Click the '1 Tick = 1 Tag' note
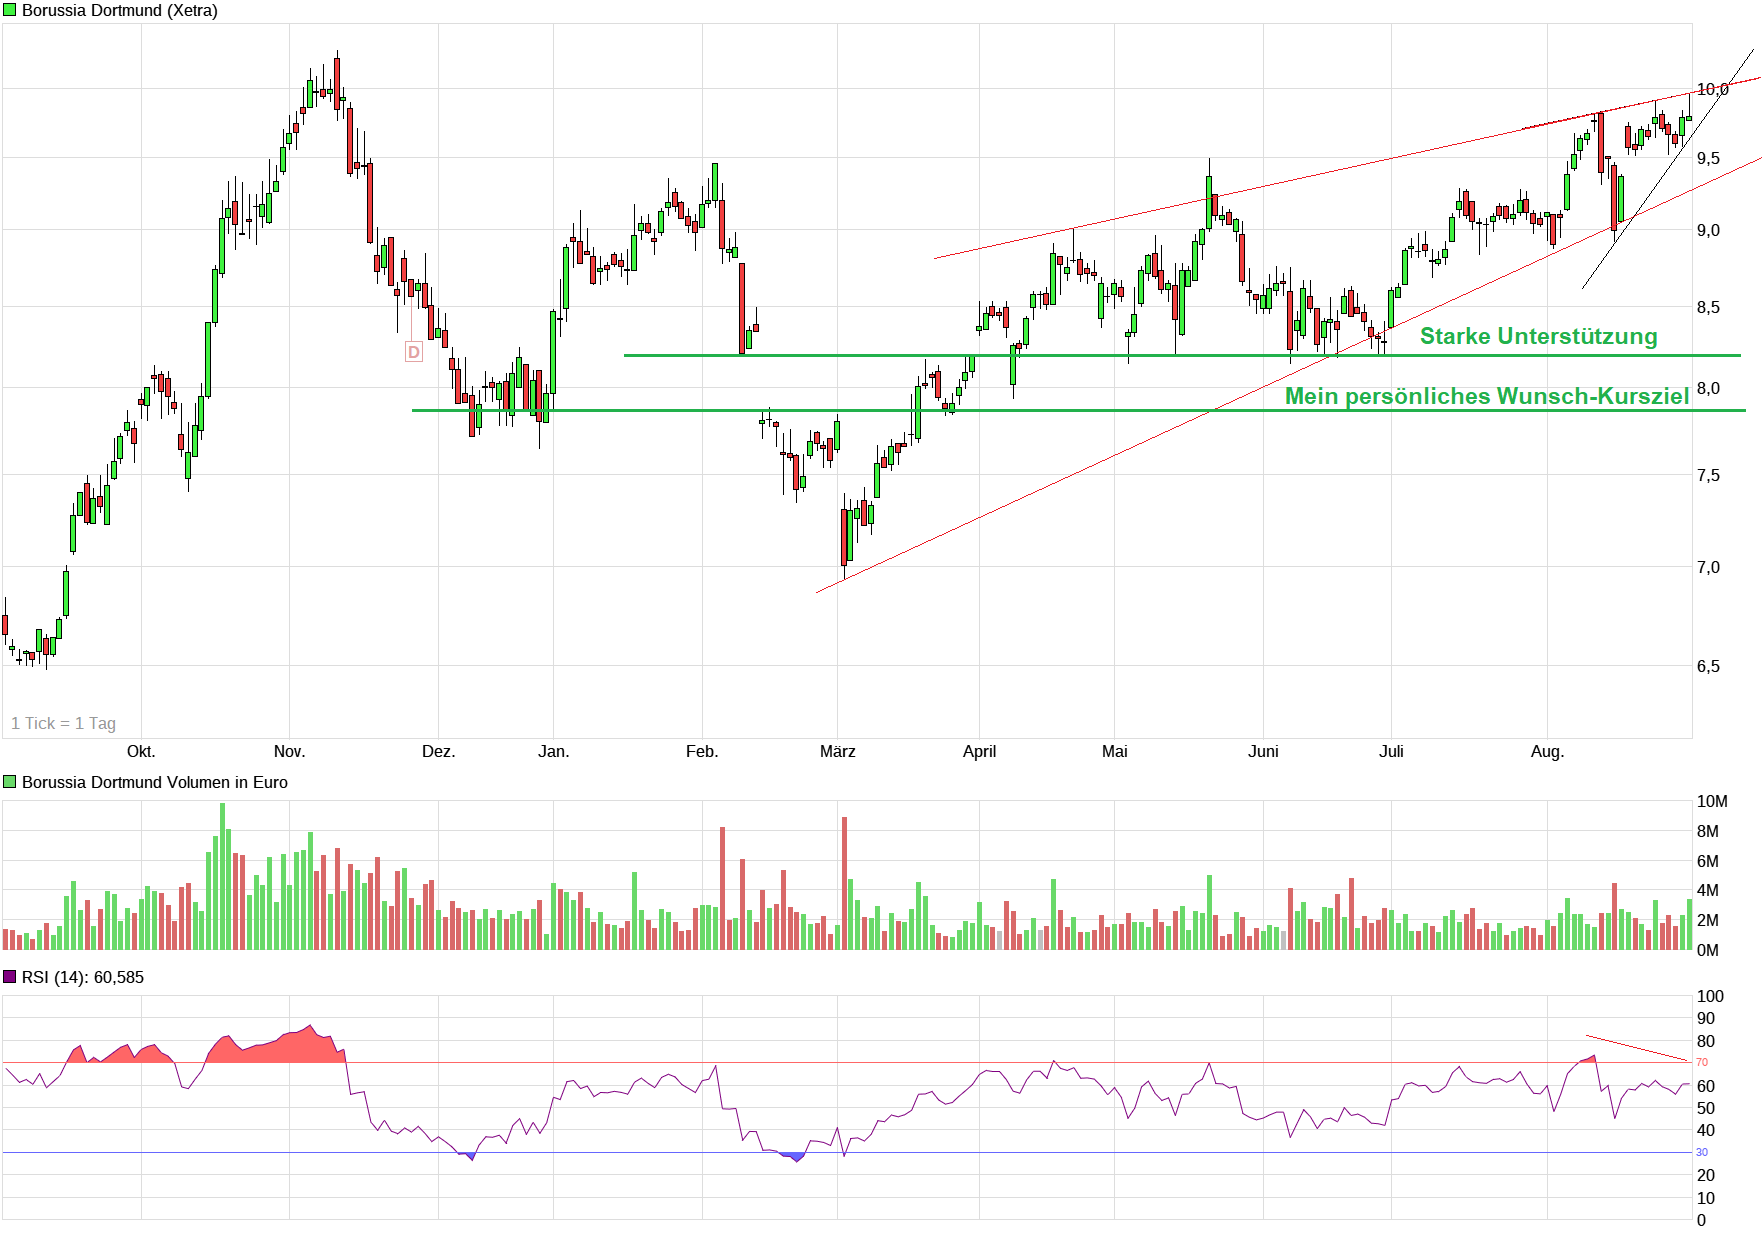1762x1238 pixels. point(64,723)
